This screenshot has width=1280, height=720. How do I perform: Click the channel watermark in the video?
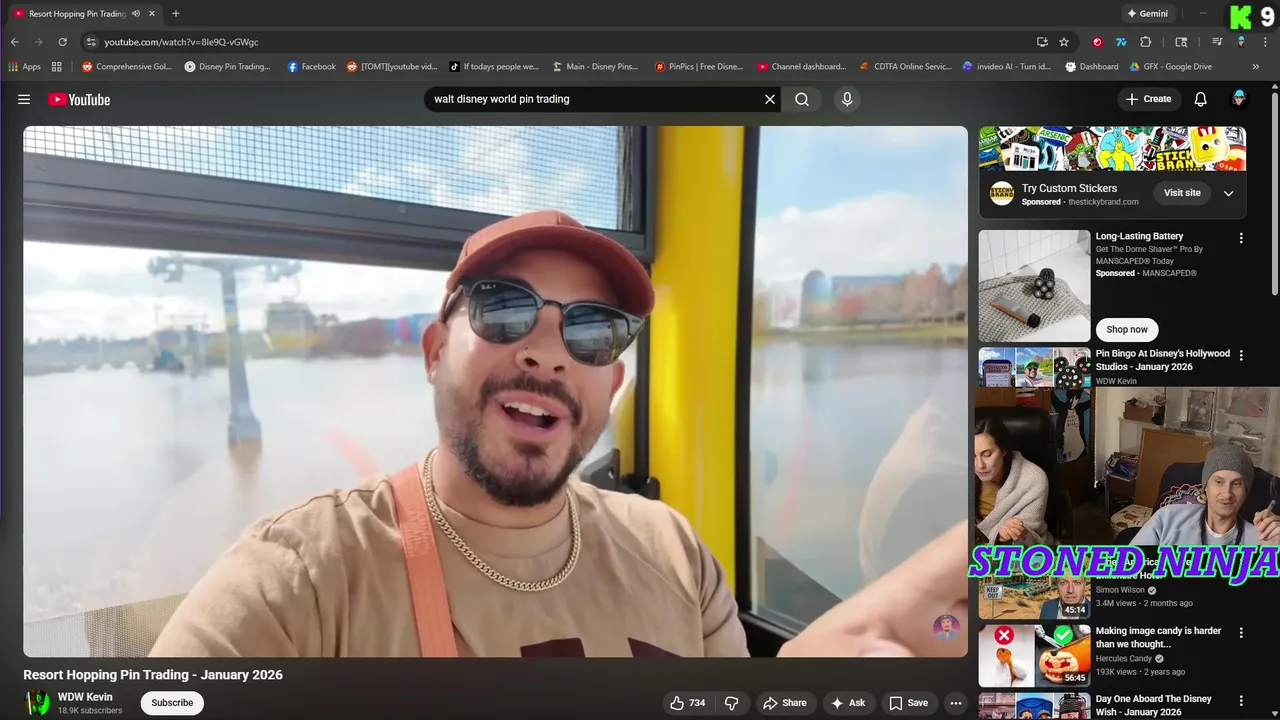946,628
